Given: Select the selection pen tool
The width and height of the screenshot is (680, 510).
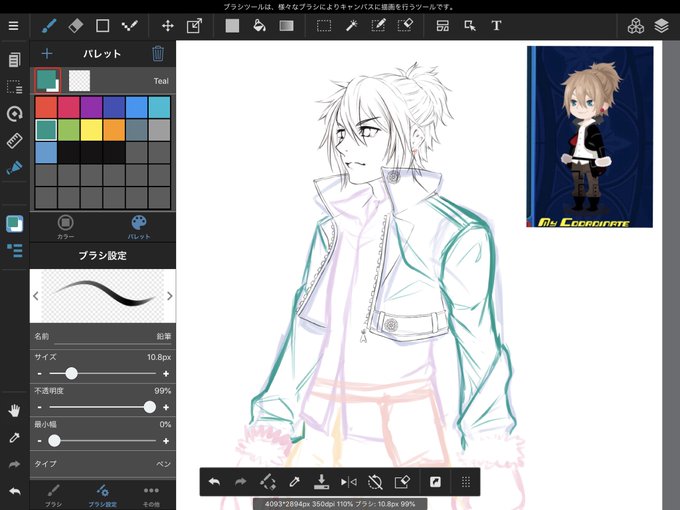Looking at the screenshot, I should [378, 26].
